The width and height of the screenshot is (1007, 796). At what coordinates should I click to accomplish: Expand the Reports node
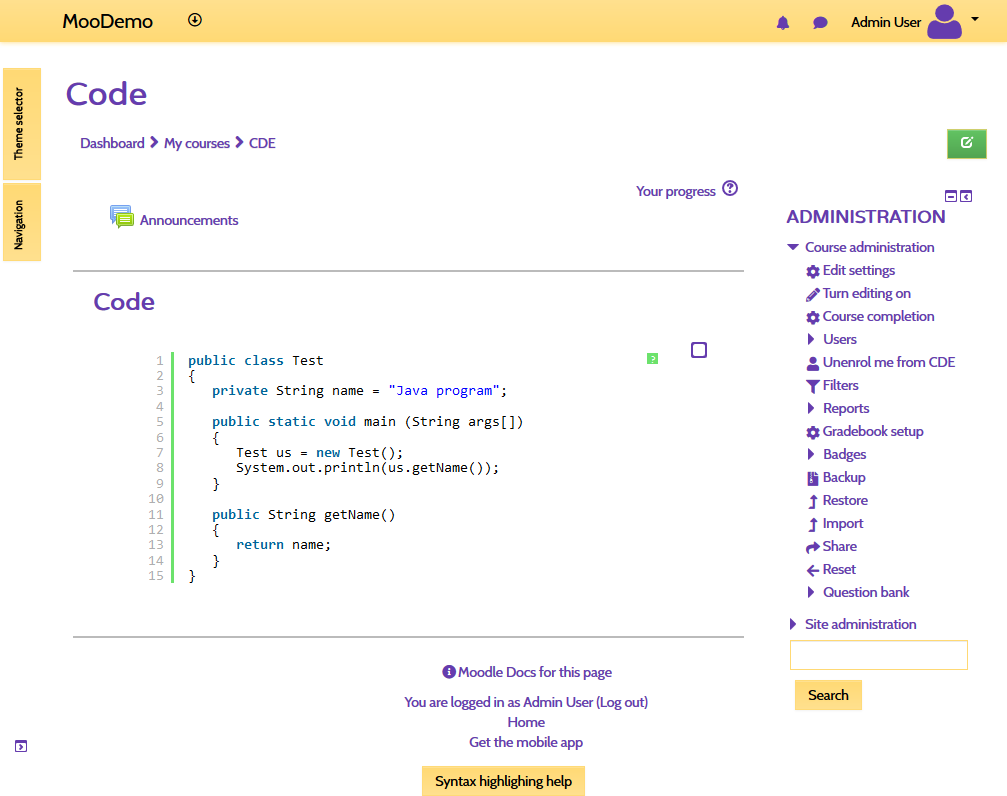pyautogui.click(x=811, y=408)
